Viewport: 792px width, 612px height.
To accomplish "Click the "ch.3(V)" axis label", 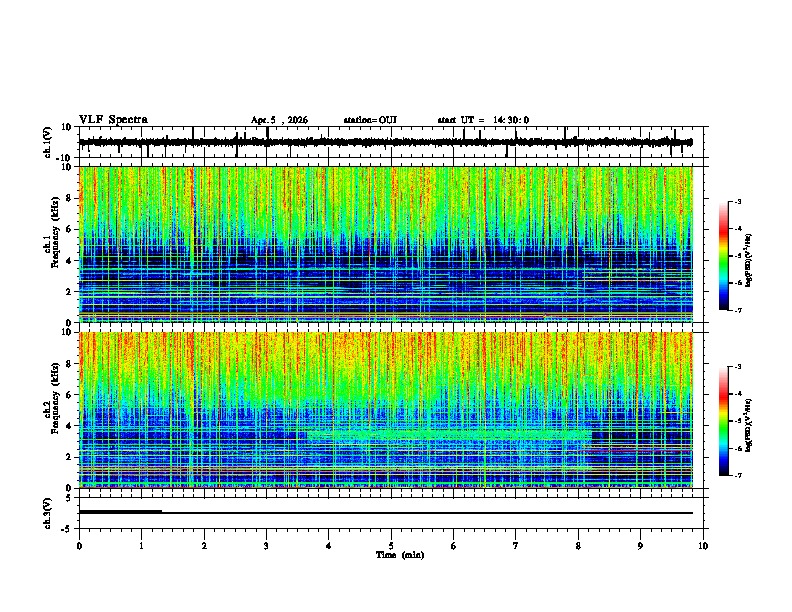I will (x=48, y=513).
